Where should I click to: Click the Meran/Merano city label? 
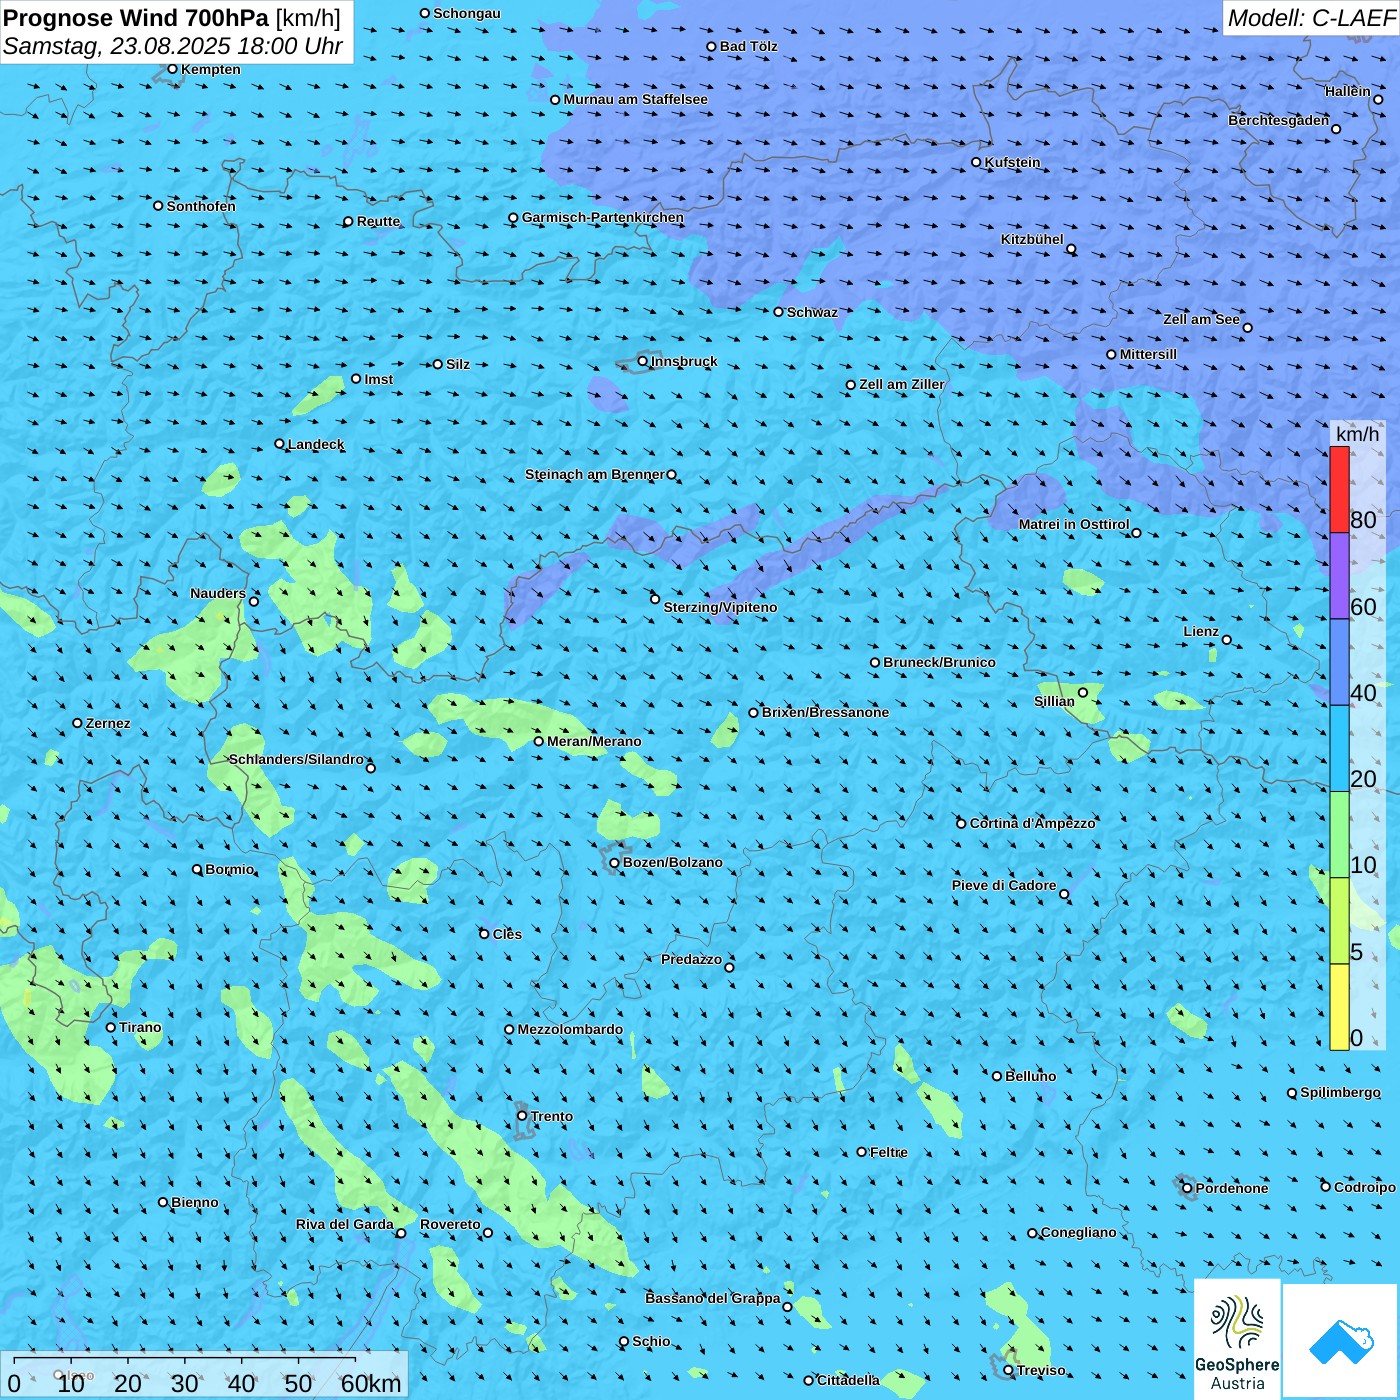pos(594,741)
